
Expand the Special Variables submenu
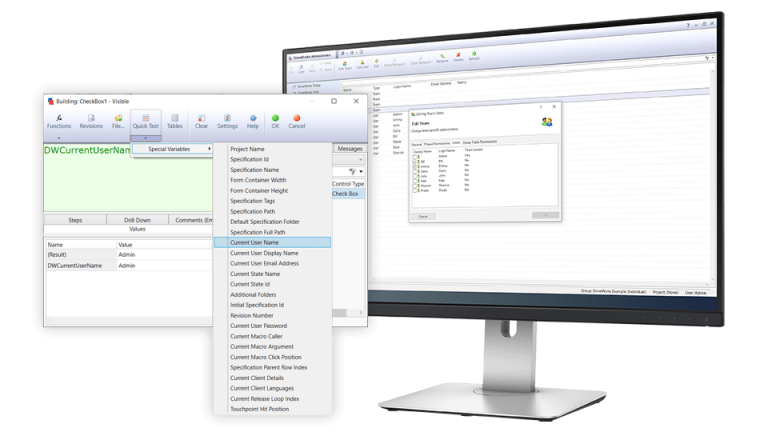[x=171, y=149]
